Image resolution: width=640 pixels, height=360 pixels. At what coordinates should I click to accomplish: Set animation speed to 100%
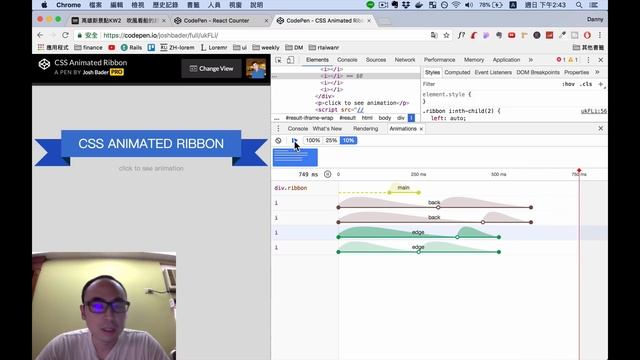tap(313, 140)
